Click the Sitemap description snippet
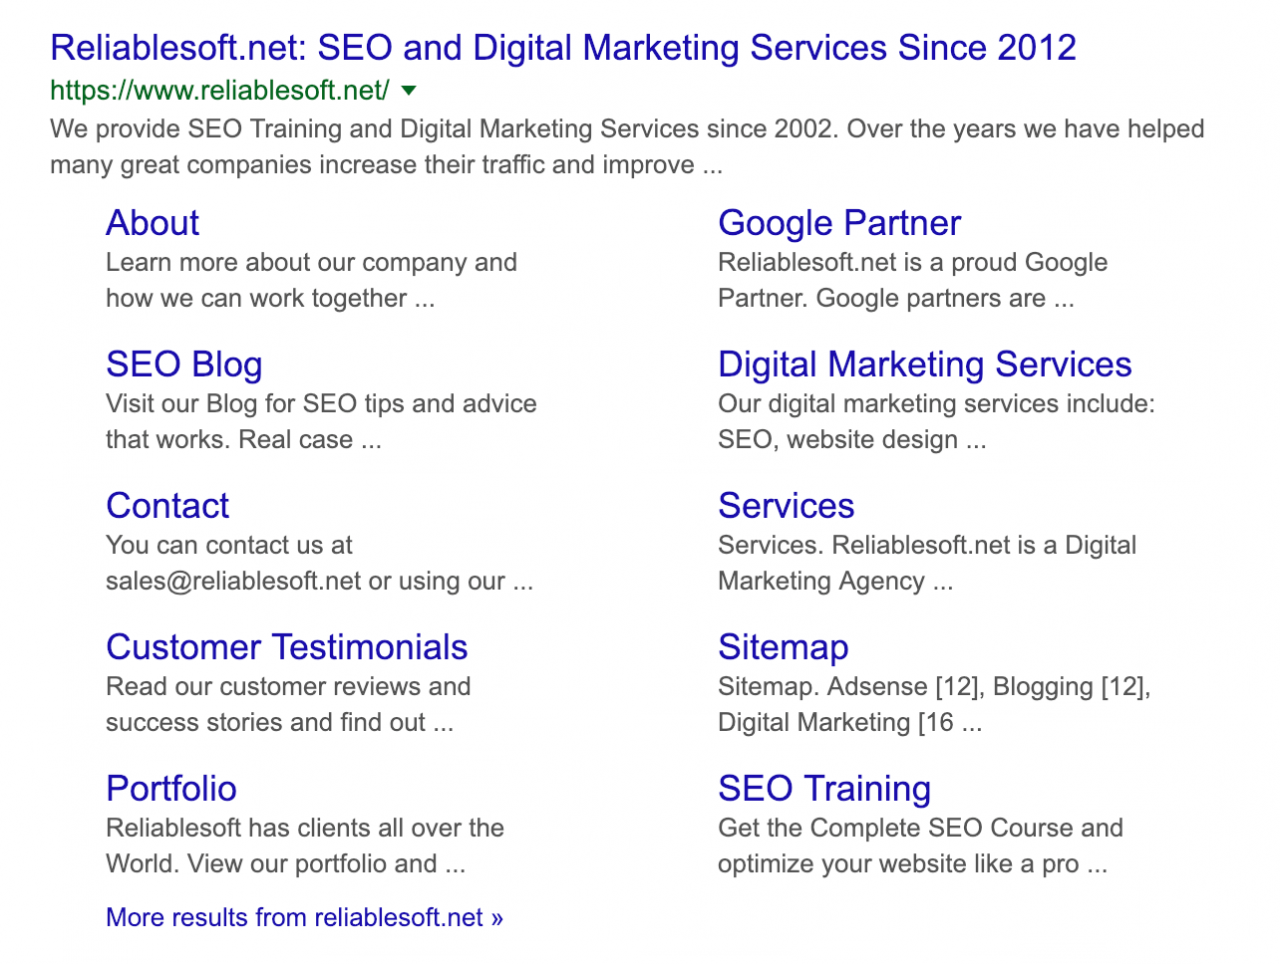This screenshot has width=1280, height=964. (933, 705)
